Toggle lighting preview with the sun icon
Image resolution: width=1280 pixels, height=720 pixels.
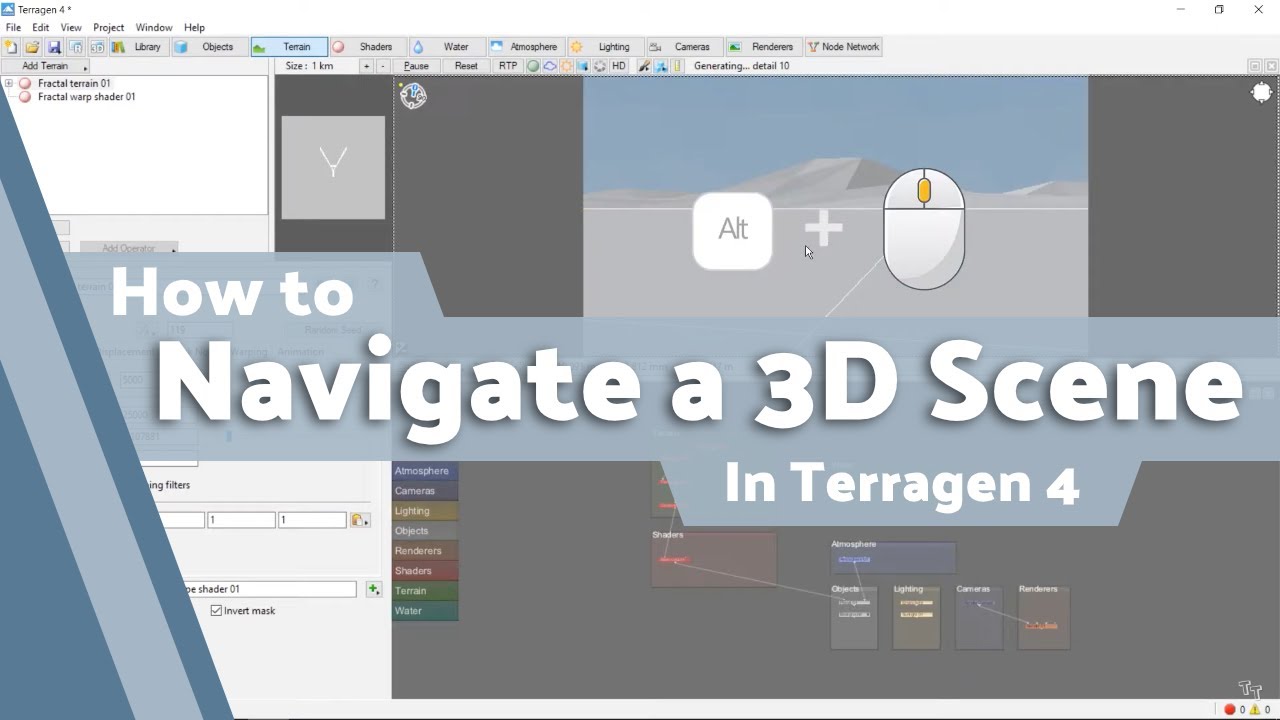[x=566, y=66]
